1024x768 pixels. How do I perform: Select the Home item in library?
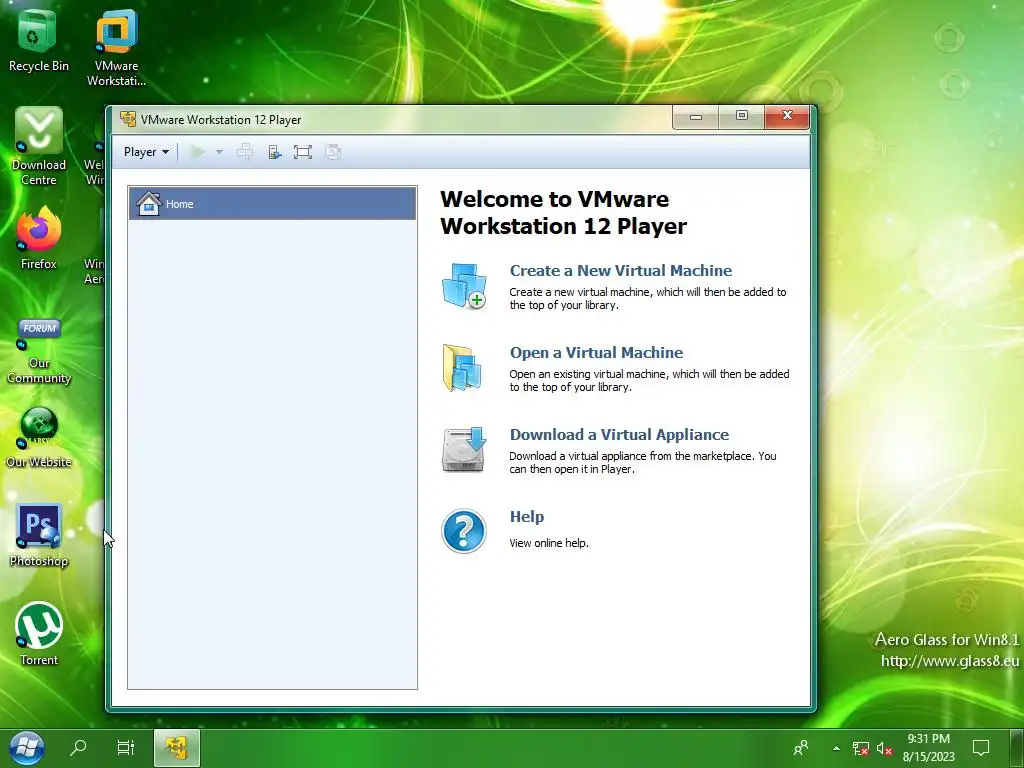coord(272,203)
